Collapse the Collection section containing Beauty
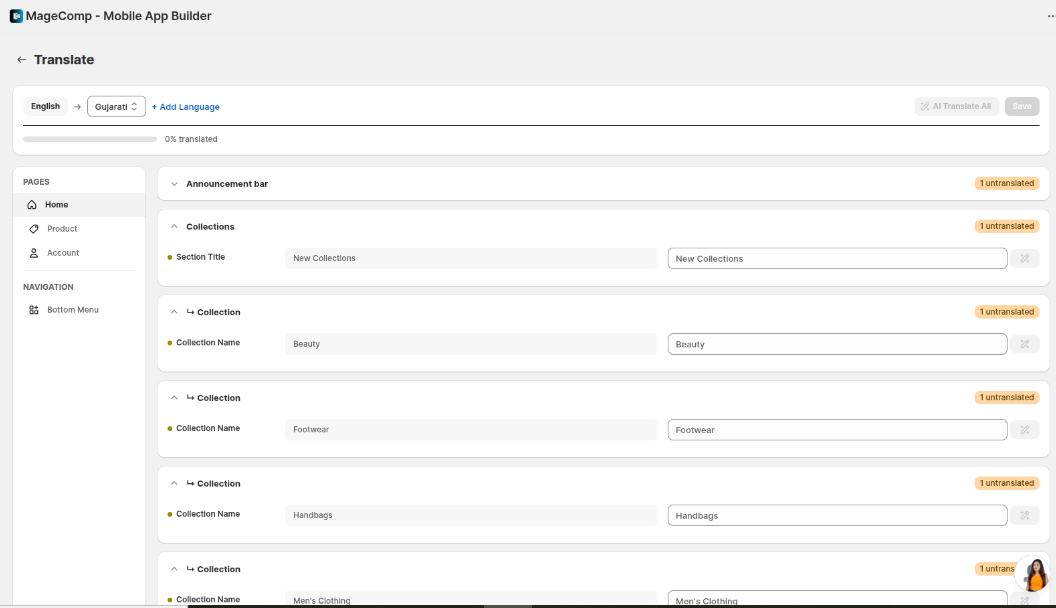This screenshot has width=1056, height=608. 174,312
